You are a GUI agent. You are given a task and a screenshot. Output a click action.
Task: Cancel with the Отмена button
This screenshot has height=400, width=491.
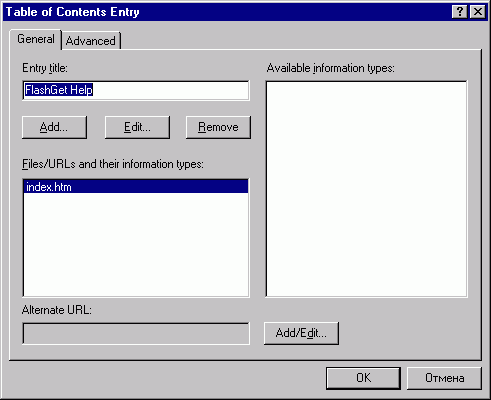tap(444, 378)
